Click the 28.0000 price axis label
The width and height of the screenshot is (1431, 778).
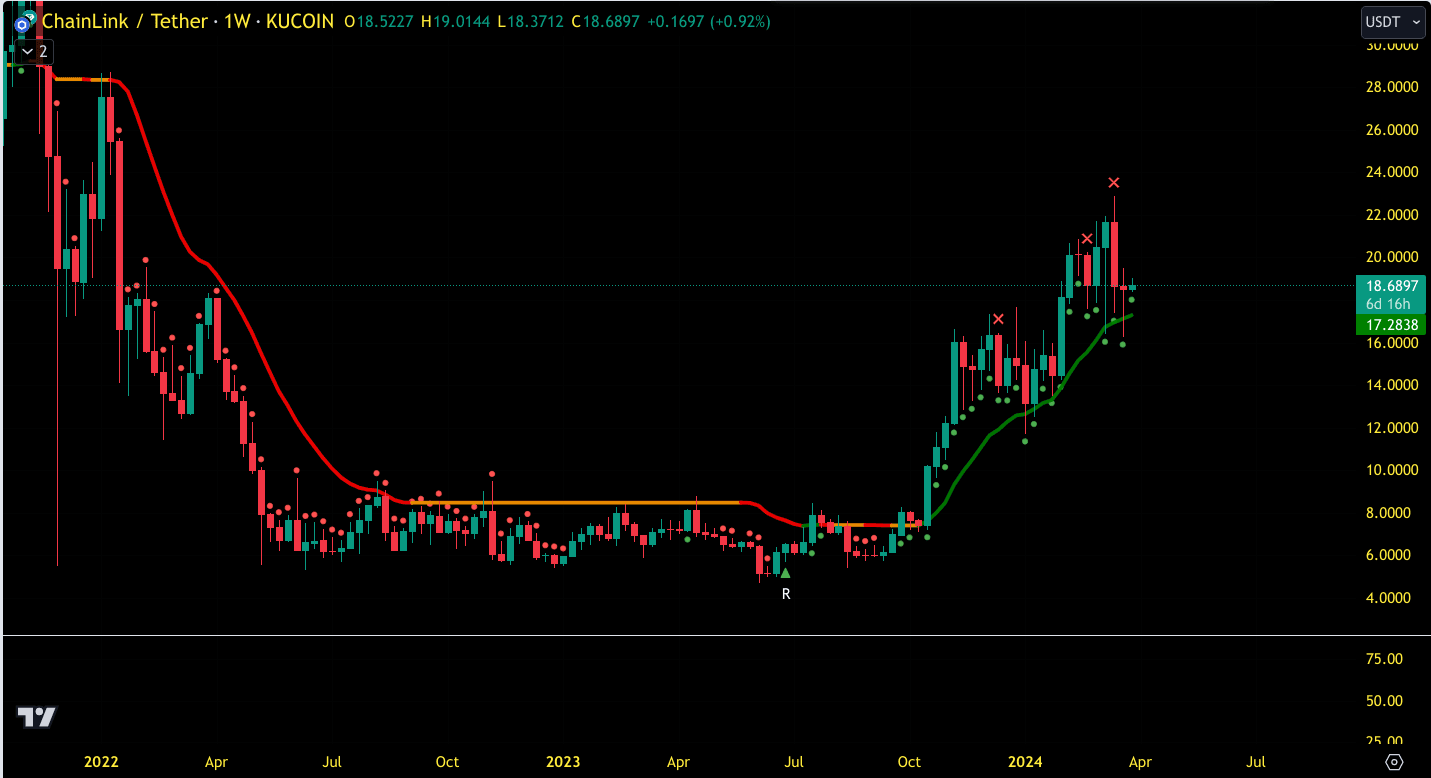click(x=1391, y=87)
